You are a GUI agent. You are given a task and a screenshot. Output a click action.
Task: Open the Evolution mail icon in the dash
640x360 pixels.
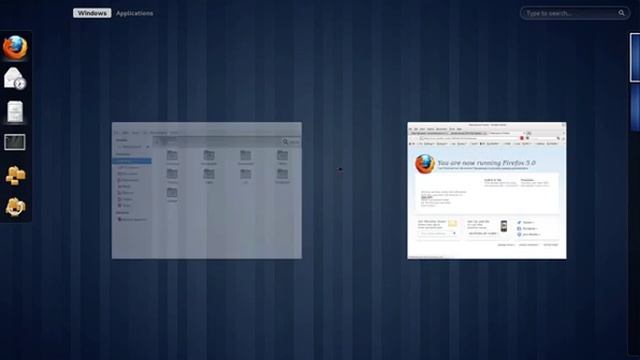(15, 78)
